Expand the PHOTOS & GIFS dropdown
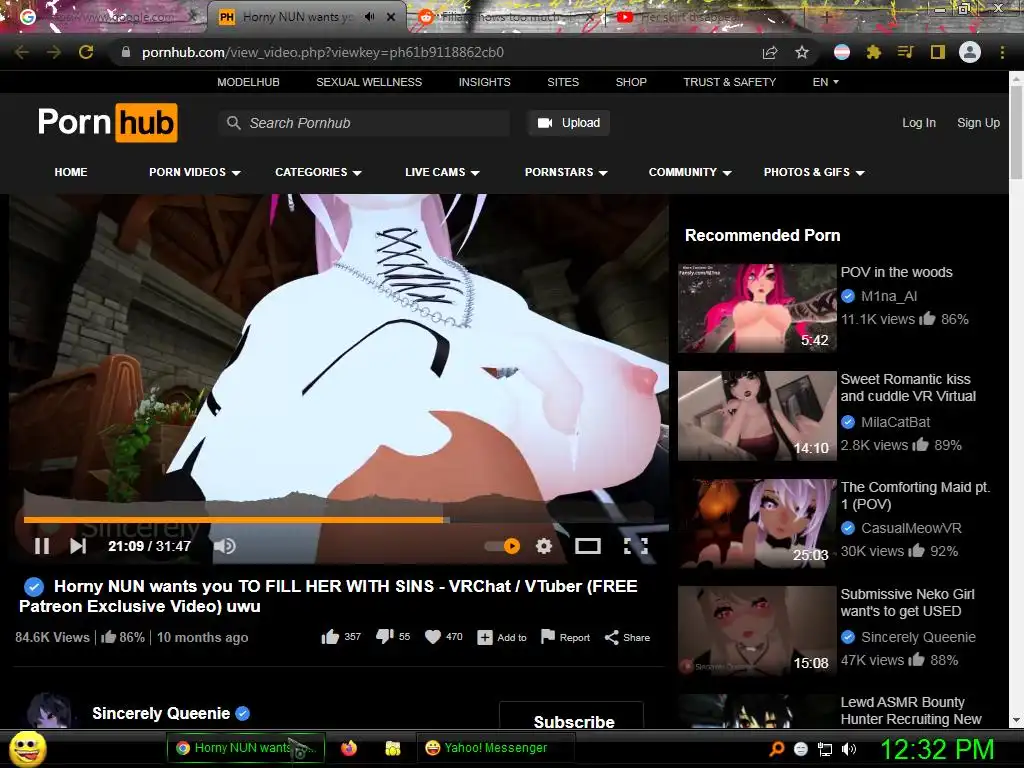 [x=814, y=172]
